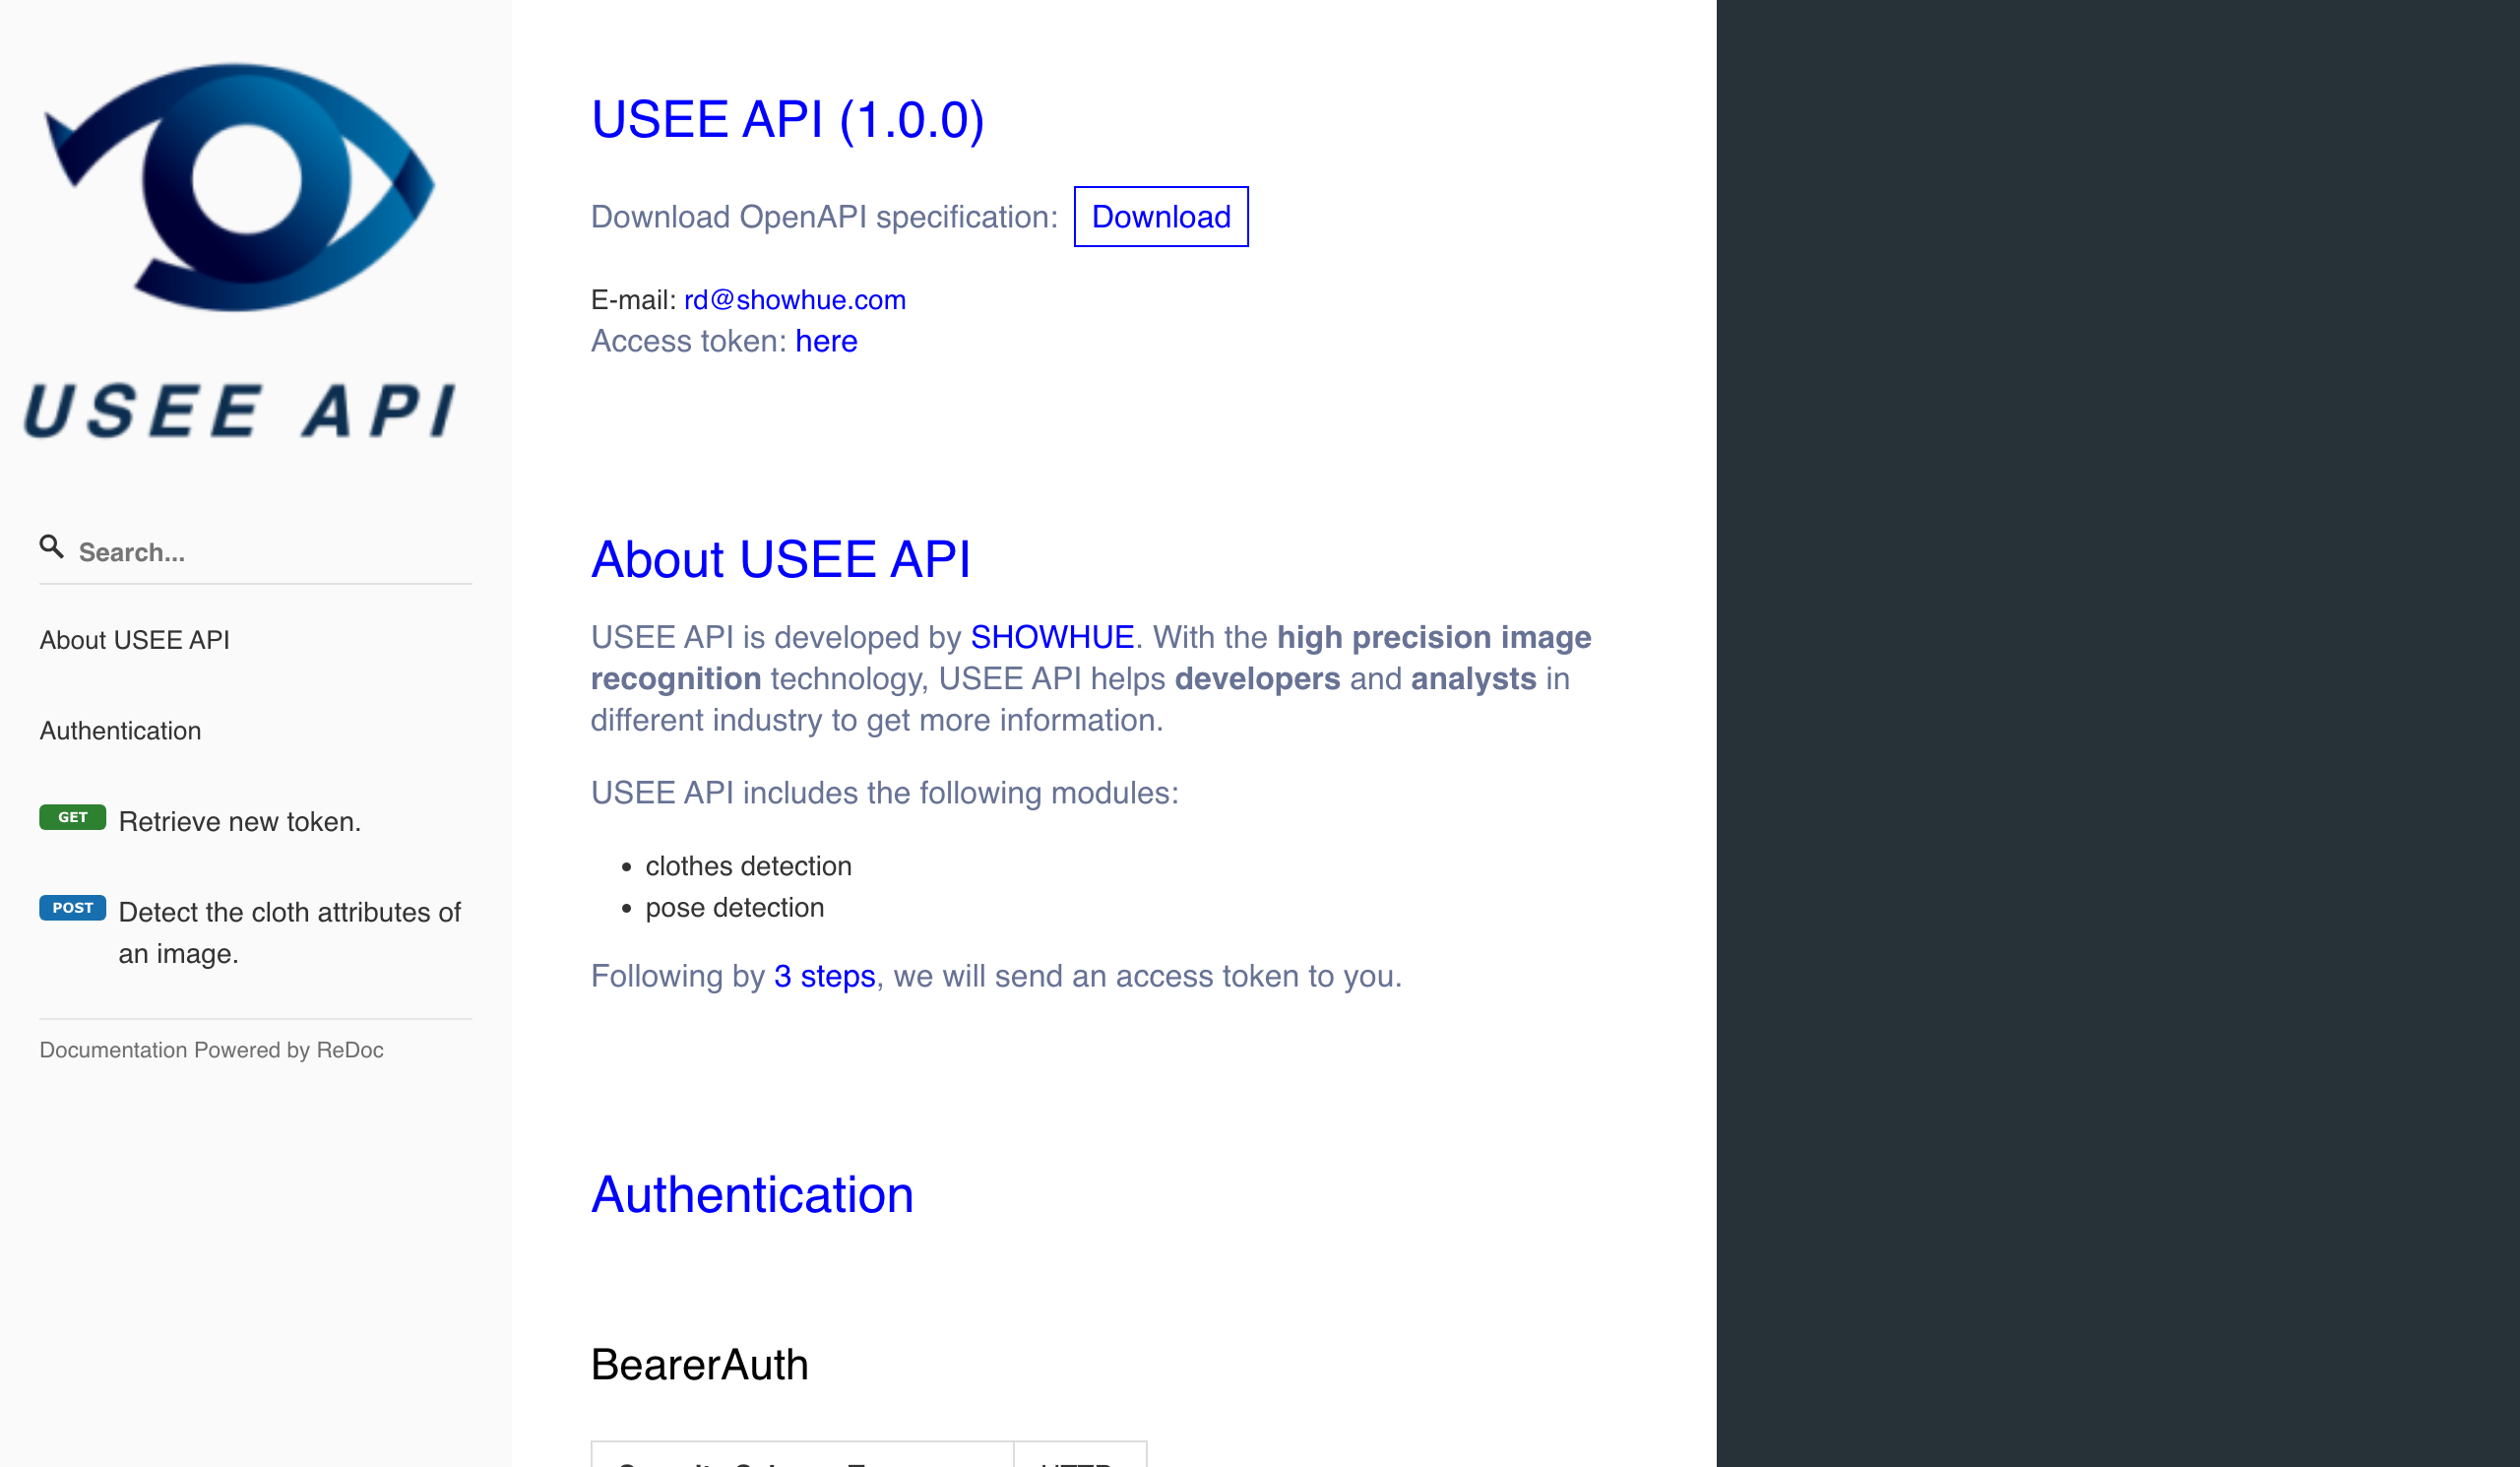The image size is (2520, 1467).
Task: Click the USEE API eye logo
Action: click(x=240, y=188)
